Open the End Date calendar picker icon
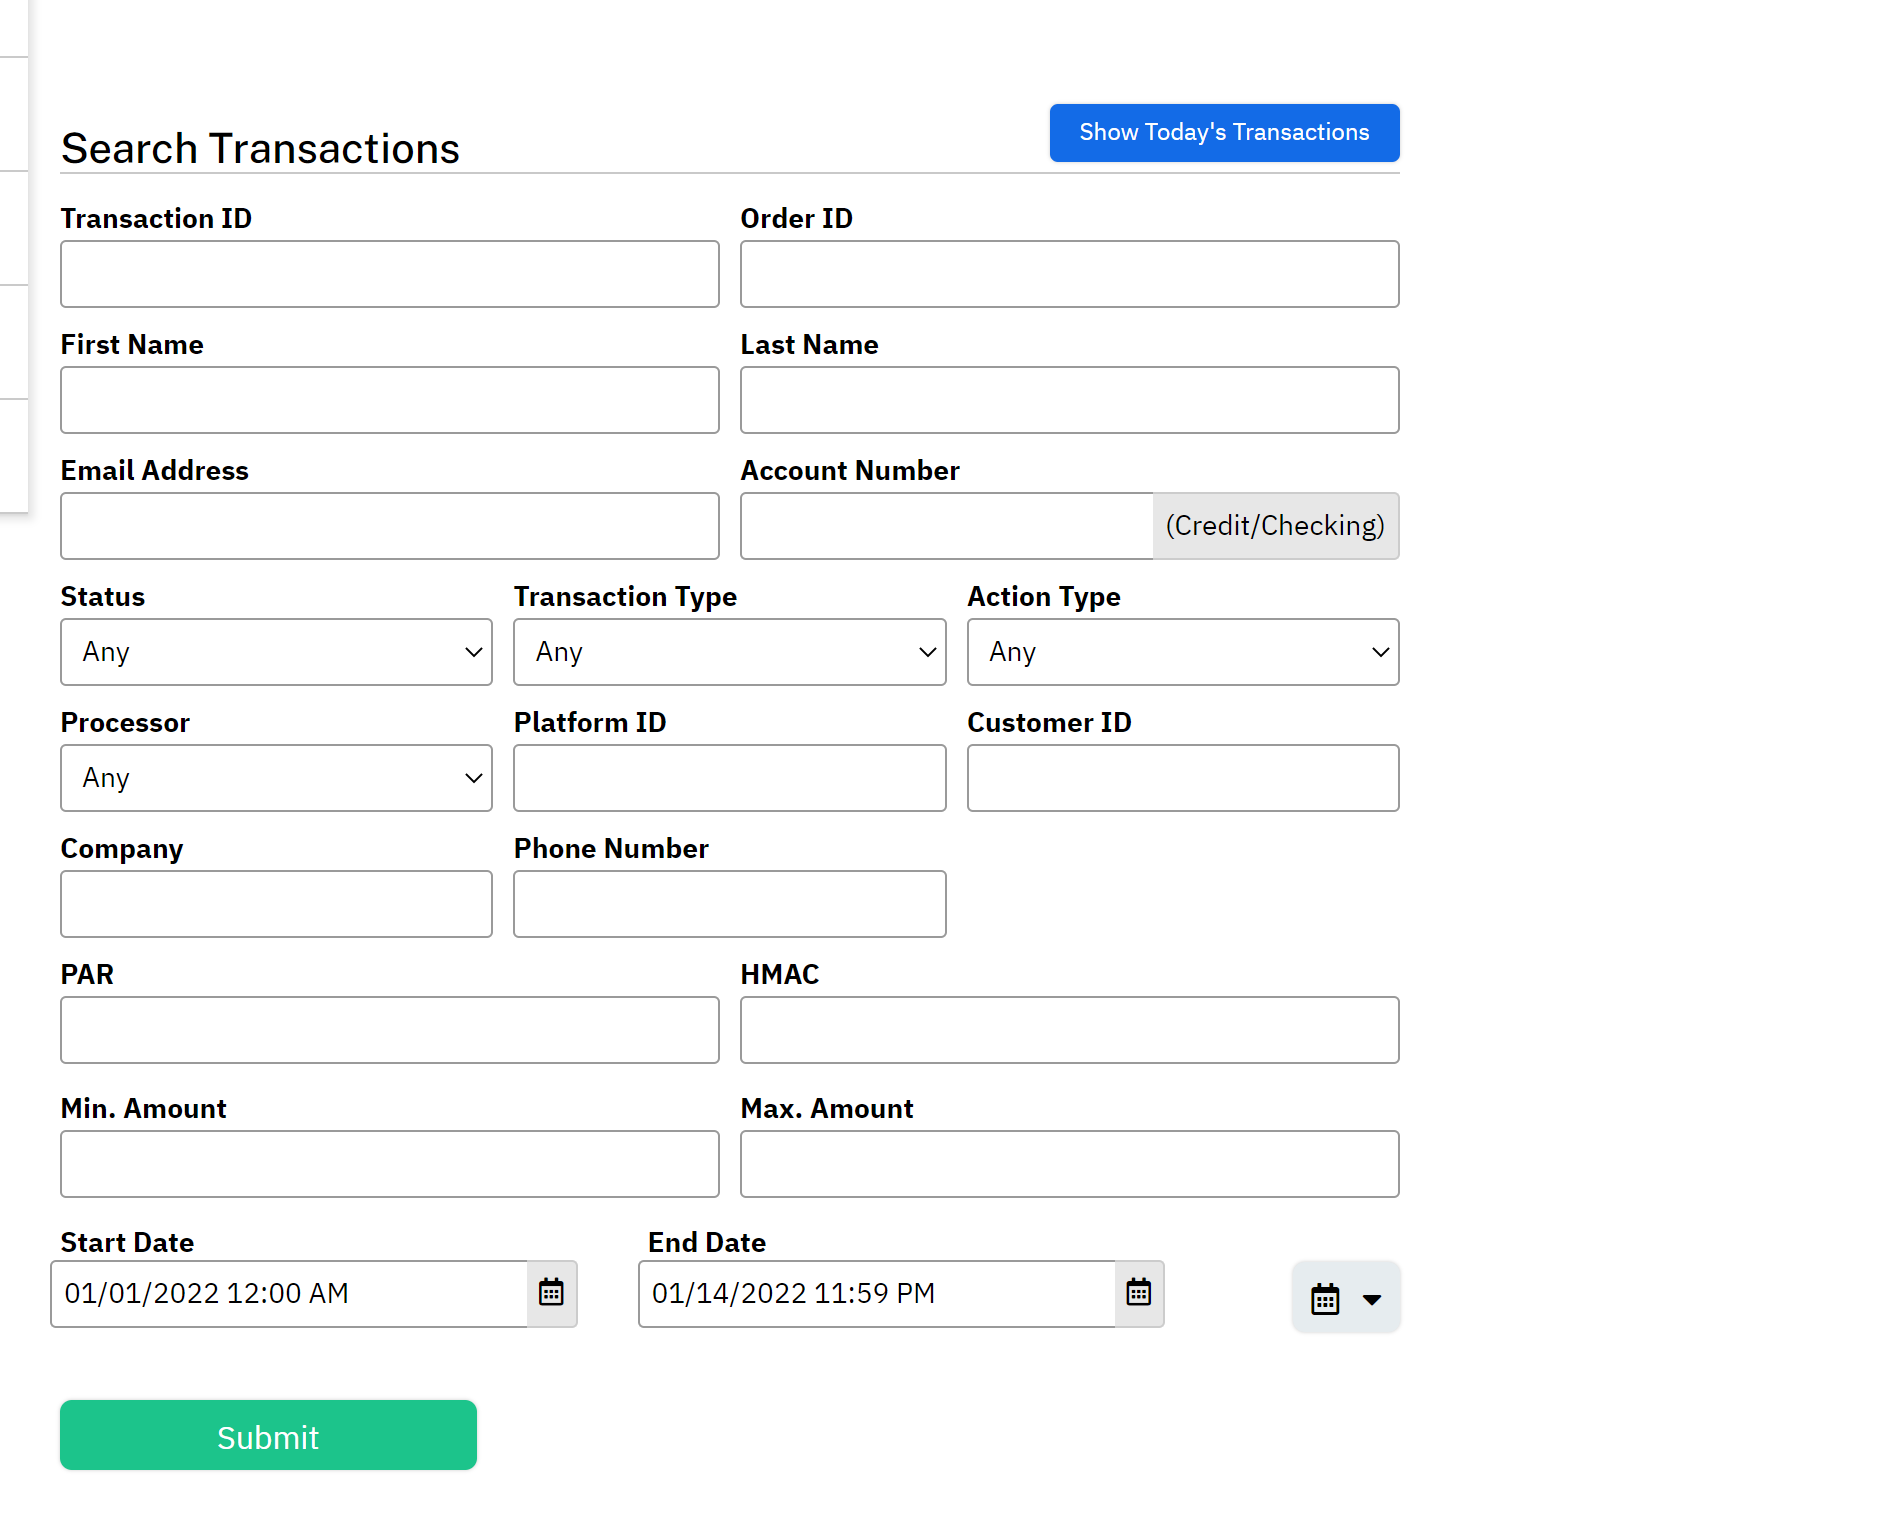 [1139, 1293]
